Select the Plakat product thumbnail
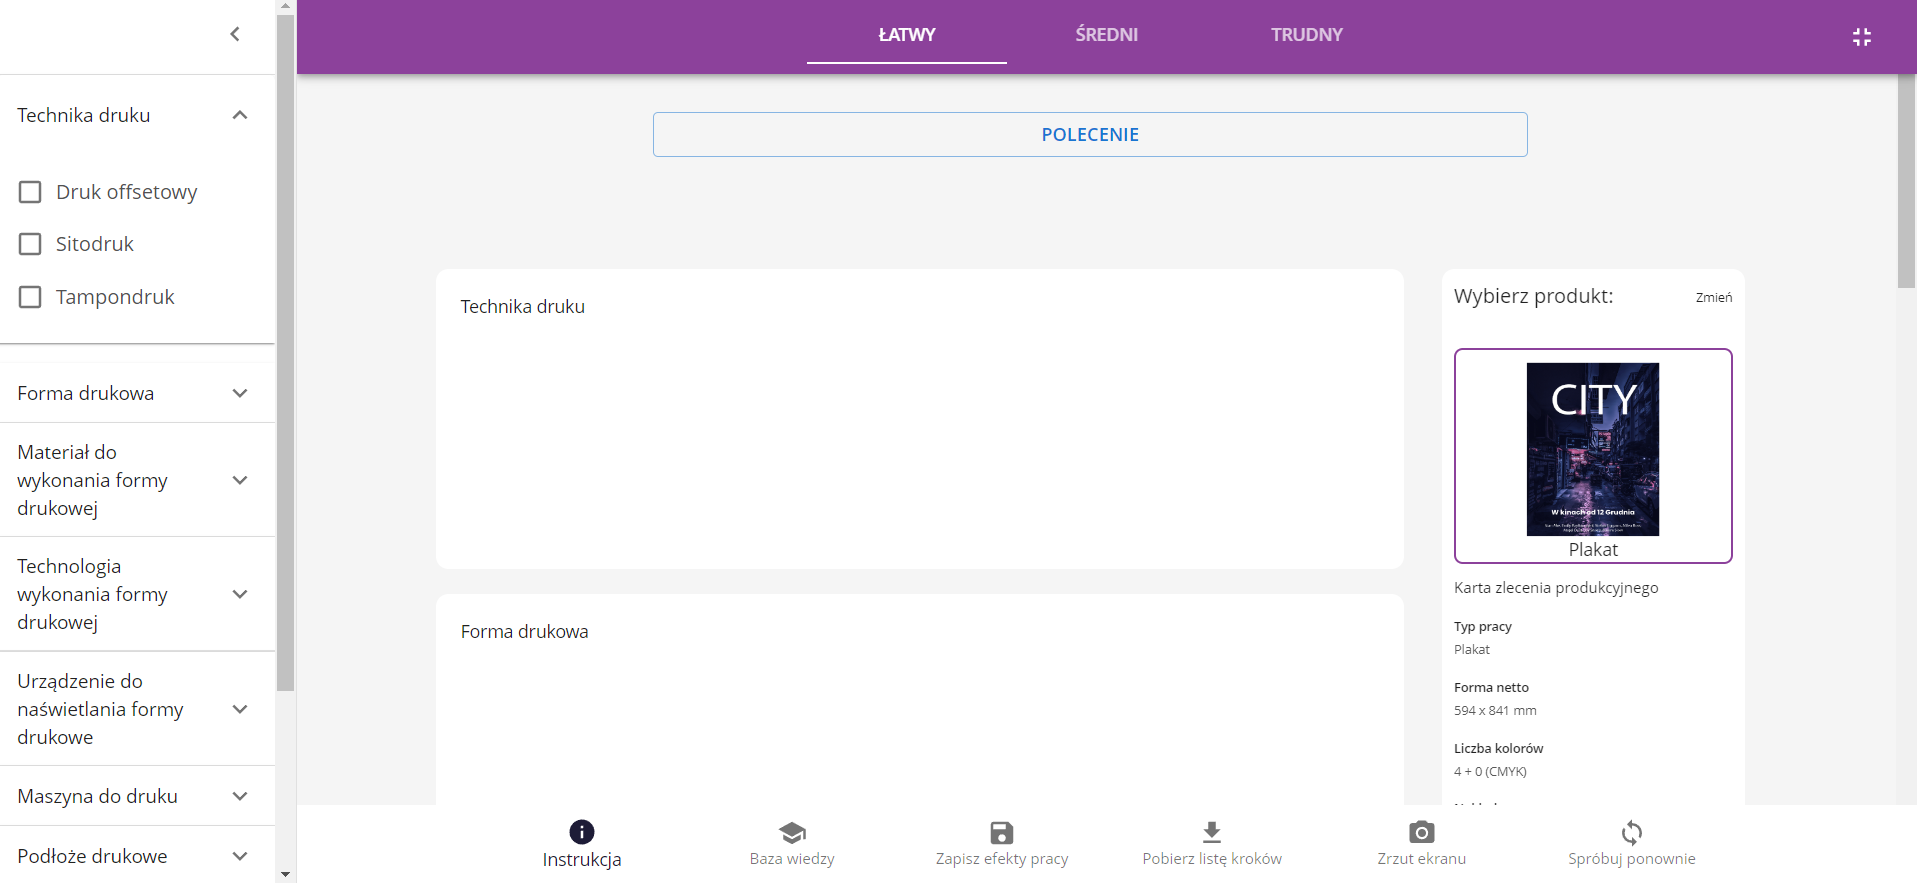Image resolution: width=1917 pixels, height=883 pixels. click(x=1592, y=455)
